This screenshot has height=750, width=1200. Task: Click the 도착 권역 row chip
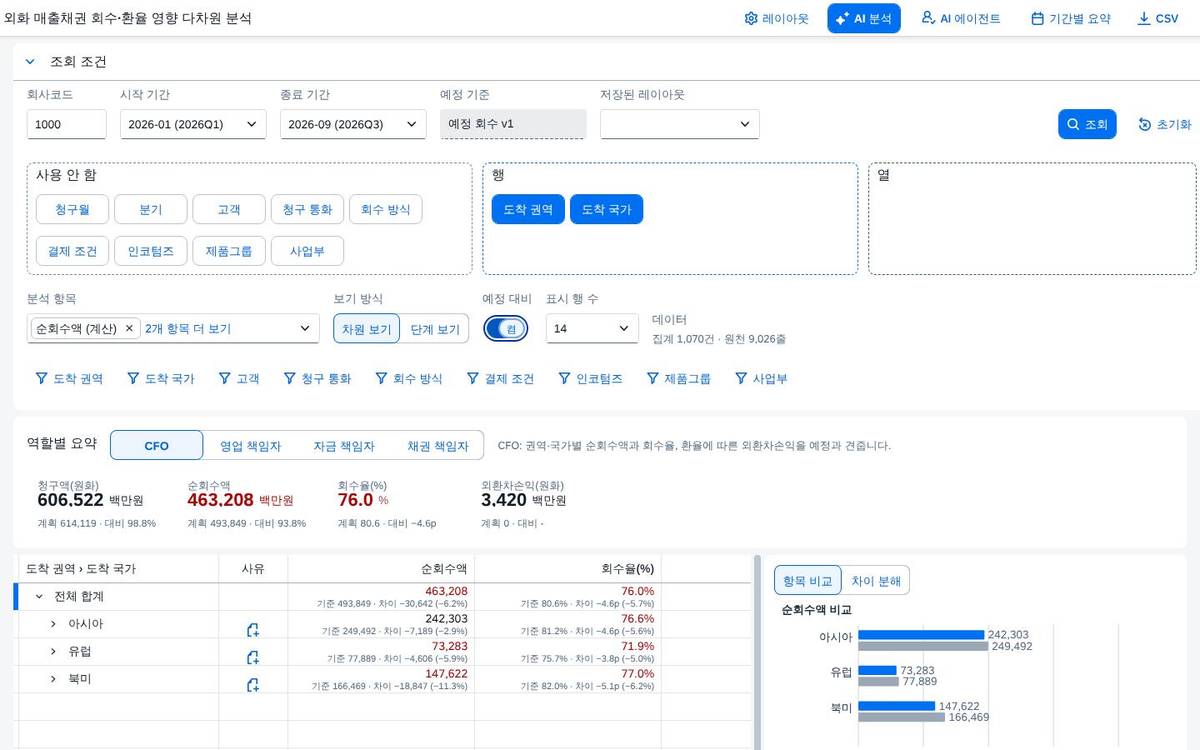527,209
